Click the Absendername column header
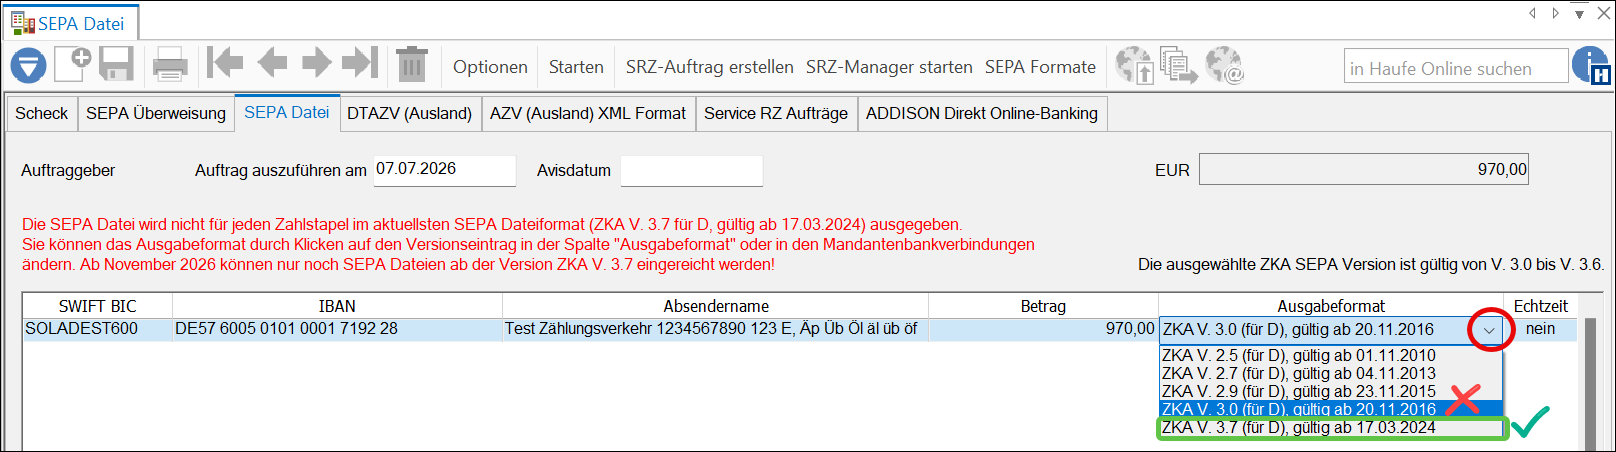The image size is (1616, 452). [716, 306]
